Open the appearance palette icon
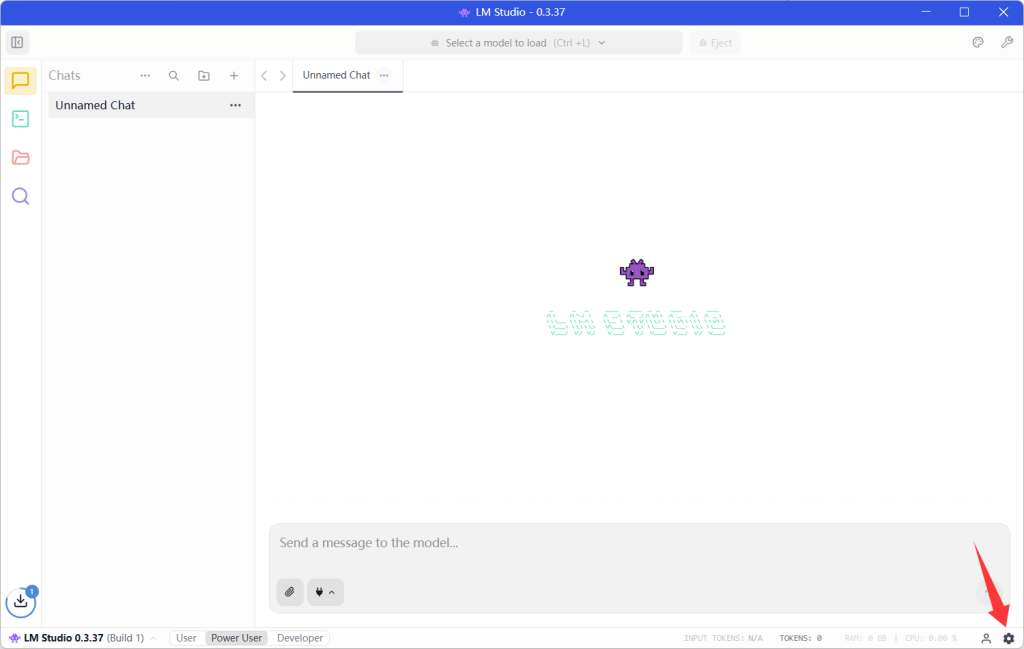This screenshot has width=1024, height=649. (x=978, y=43)
